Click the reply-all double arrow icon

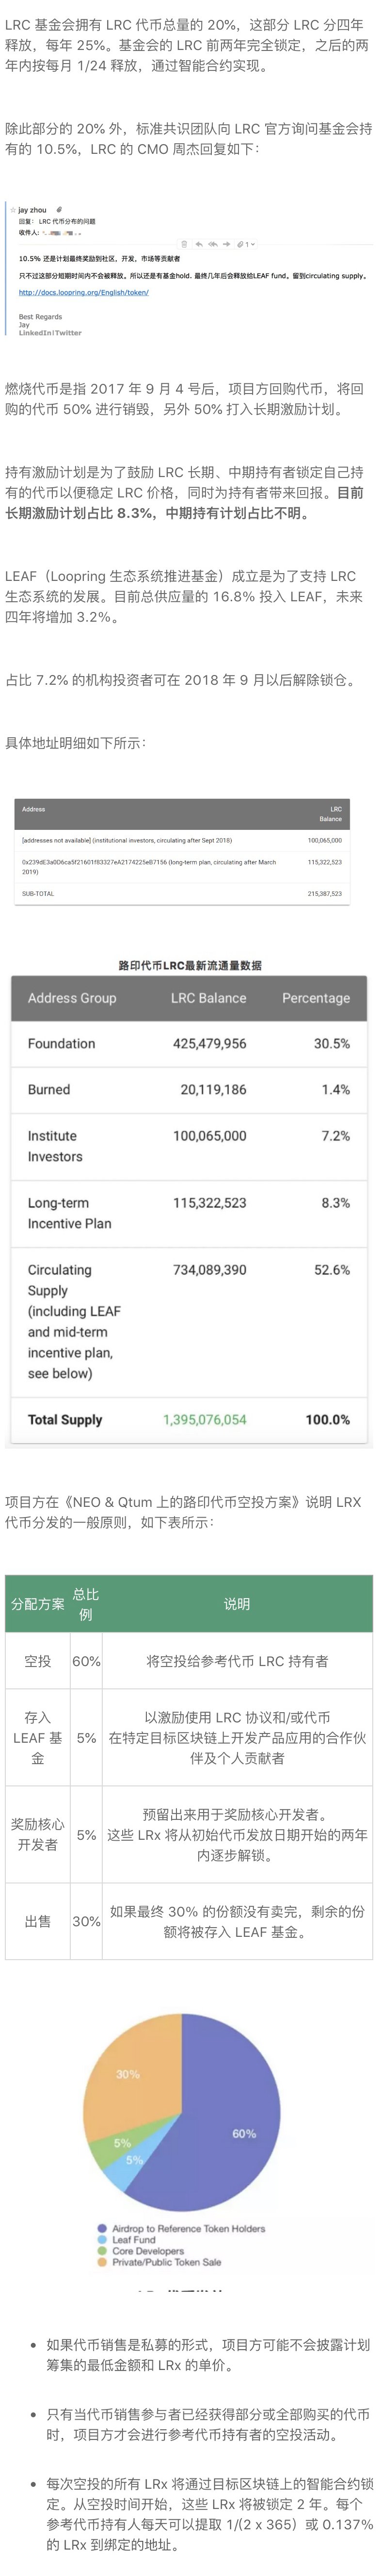(213, 243)
